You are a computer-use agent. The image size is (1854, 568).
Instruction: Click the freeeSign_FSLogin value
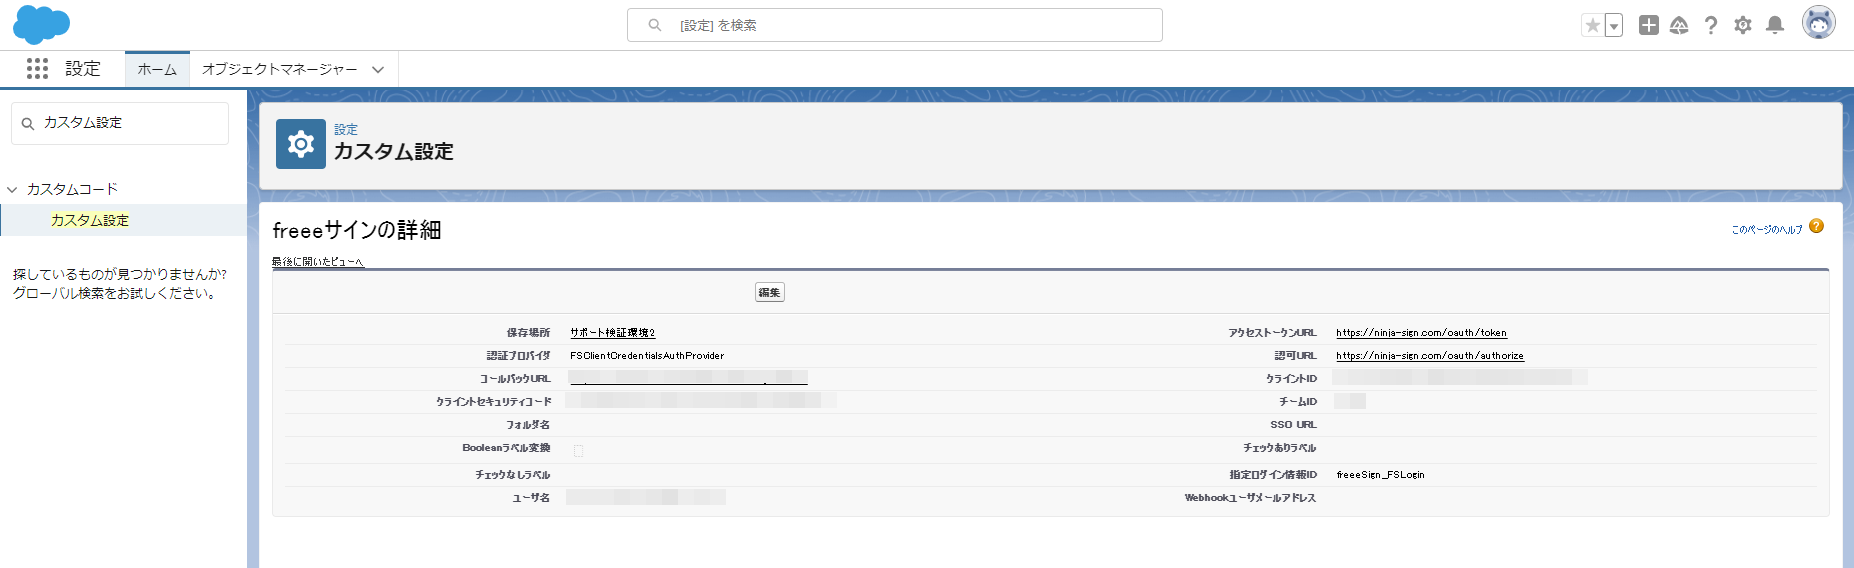[1380, 475]
